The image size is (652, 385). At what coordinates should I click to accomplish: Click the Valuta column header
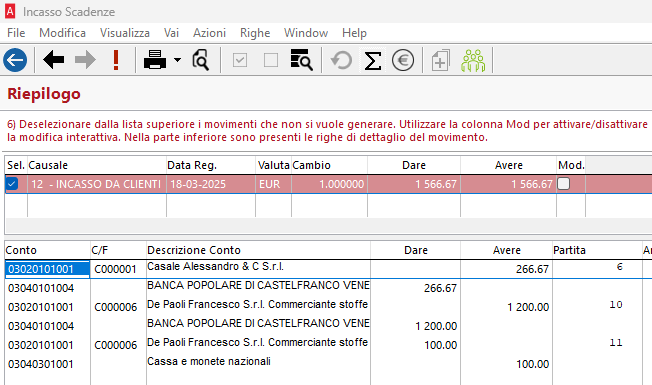tap(273, 165)
